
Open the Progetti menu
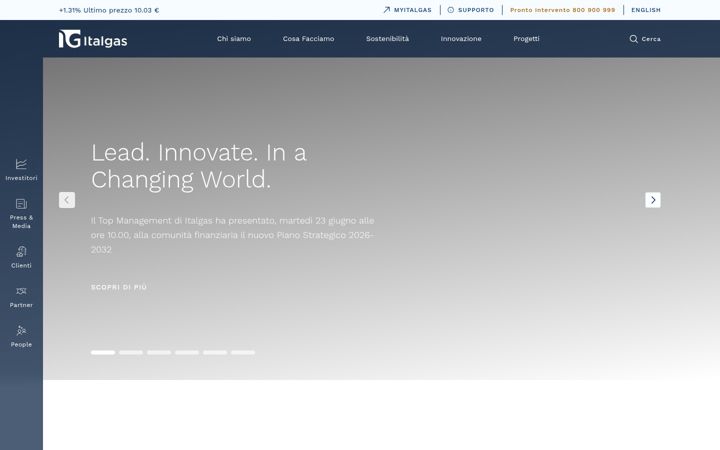[526, 39]
